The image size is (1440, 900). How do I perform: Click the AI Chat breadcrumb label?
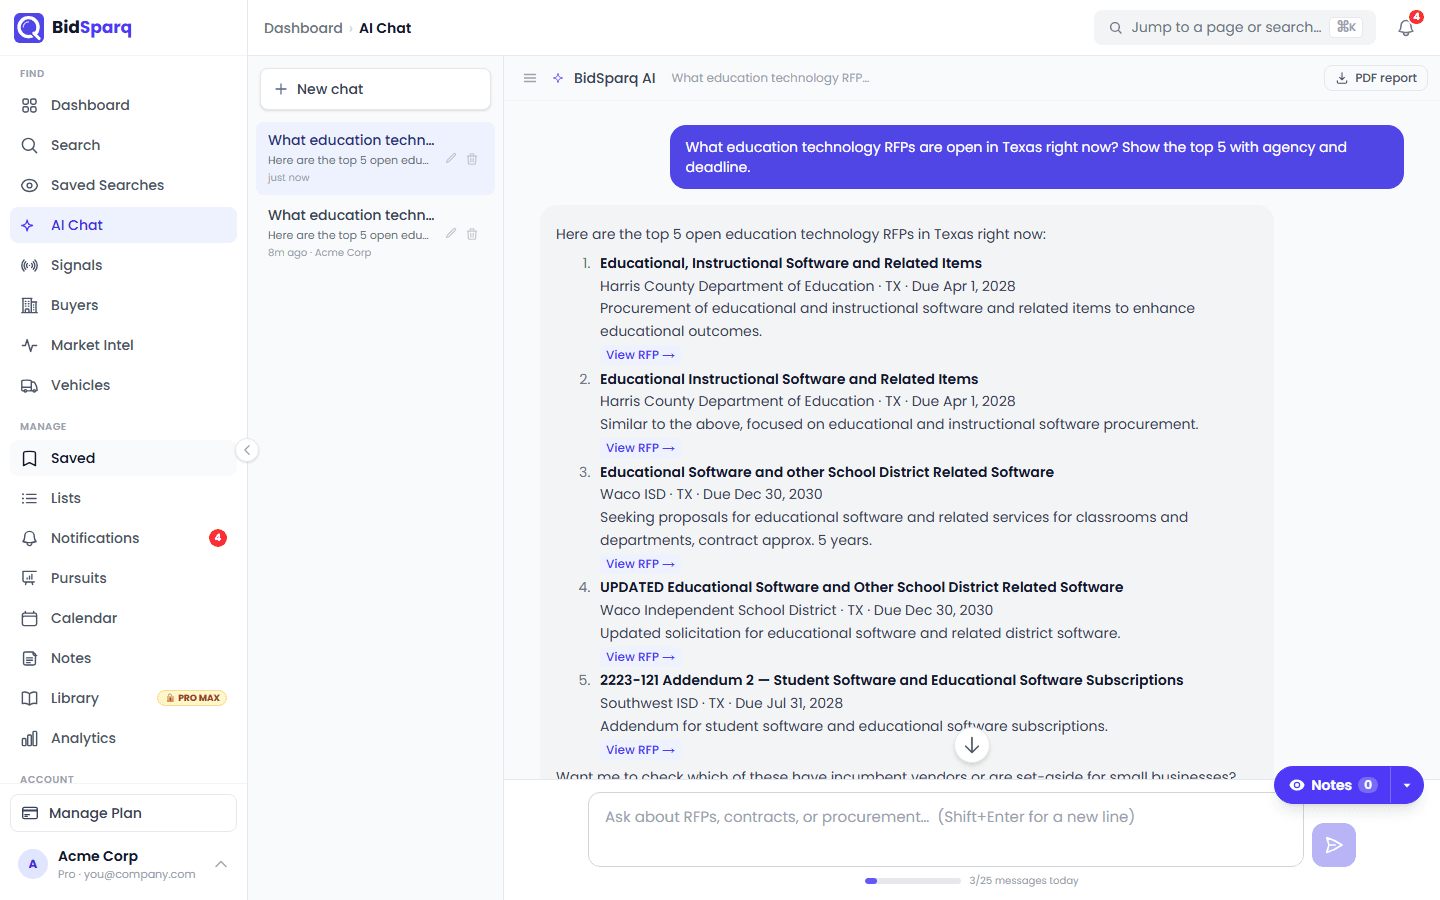point(385,28)
